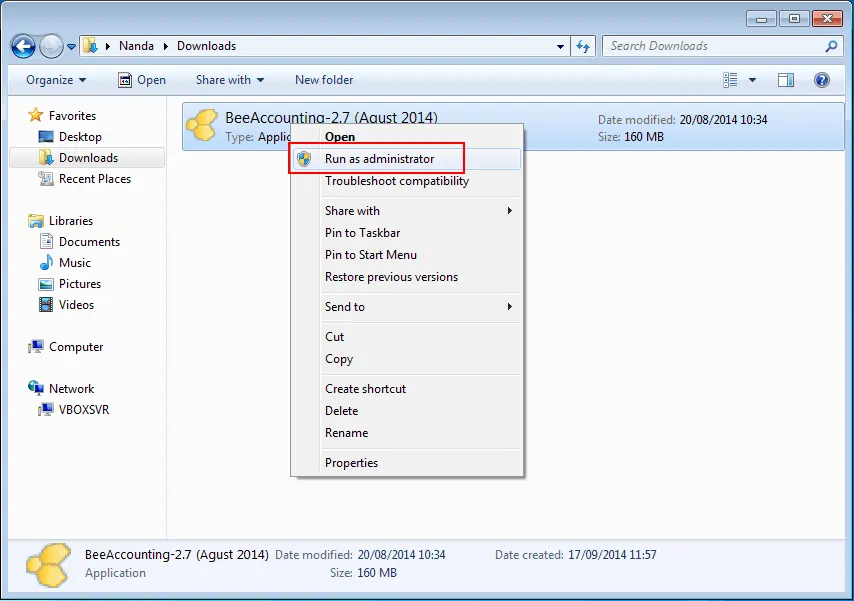
Task: Click the BeeAccounting icon in details pane
Action: point(48,565)
